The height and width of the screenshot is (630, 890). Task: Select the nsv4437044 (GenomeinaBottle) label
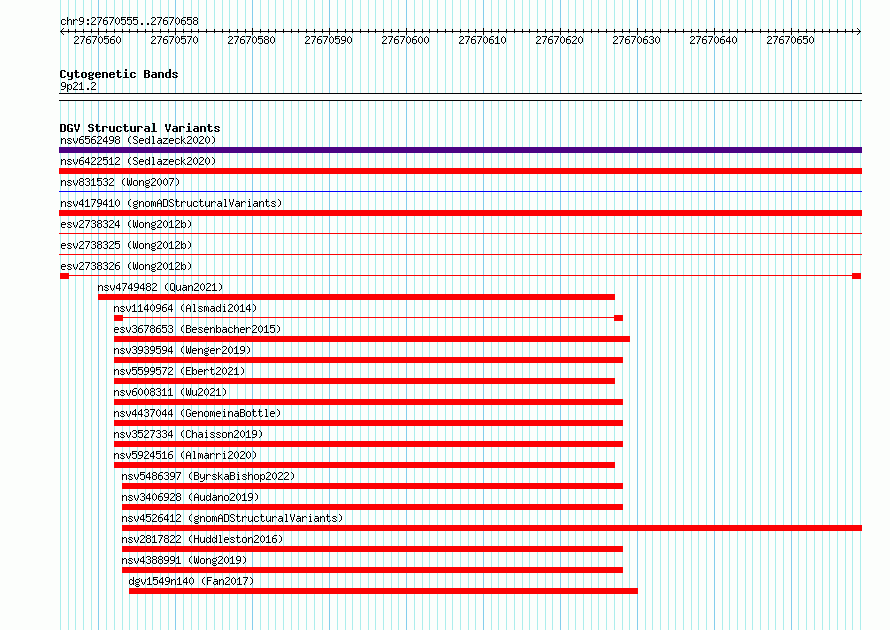point(197,413)
